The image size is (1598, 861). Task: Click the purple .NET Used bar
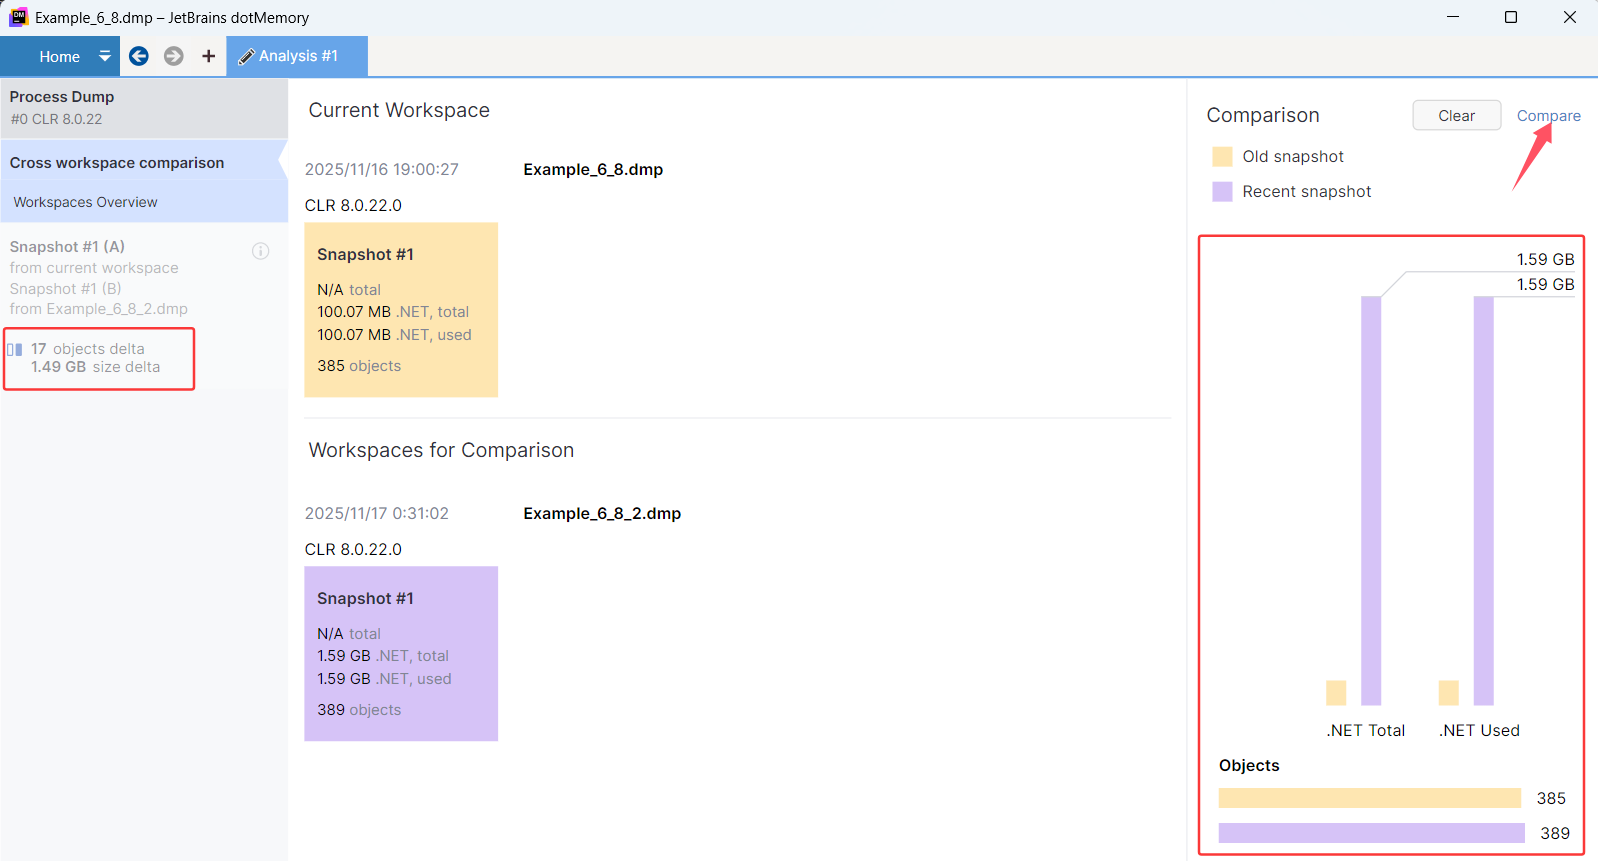click(1484, 501)
